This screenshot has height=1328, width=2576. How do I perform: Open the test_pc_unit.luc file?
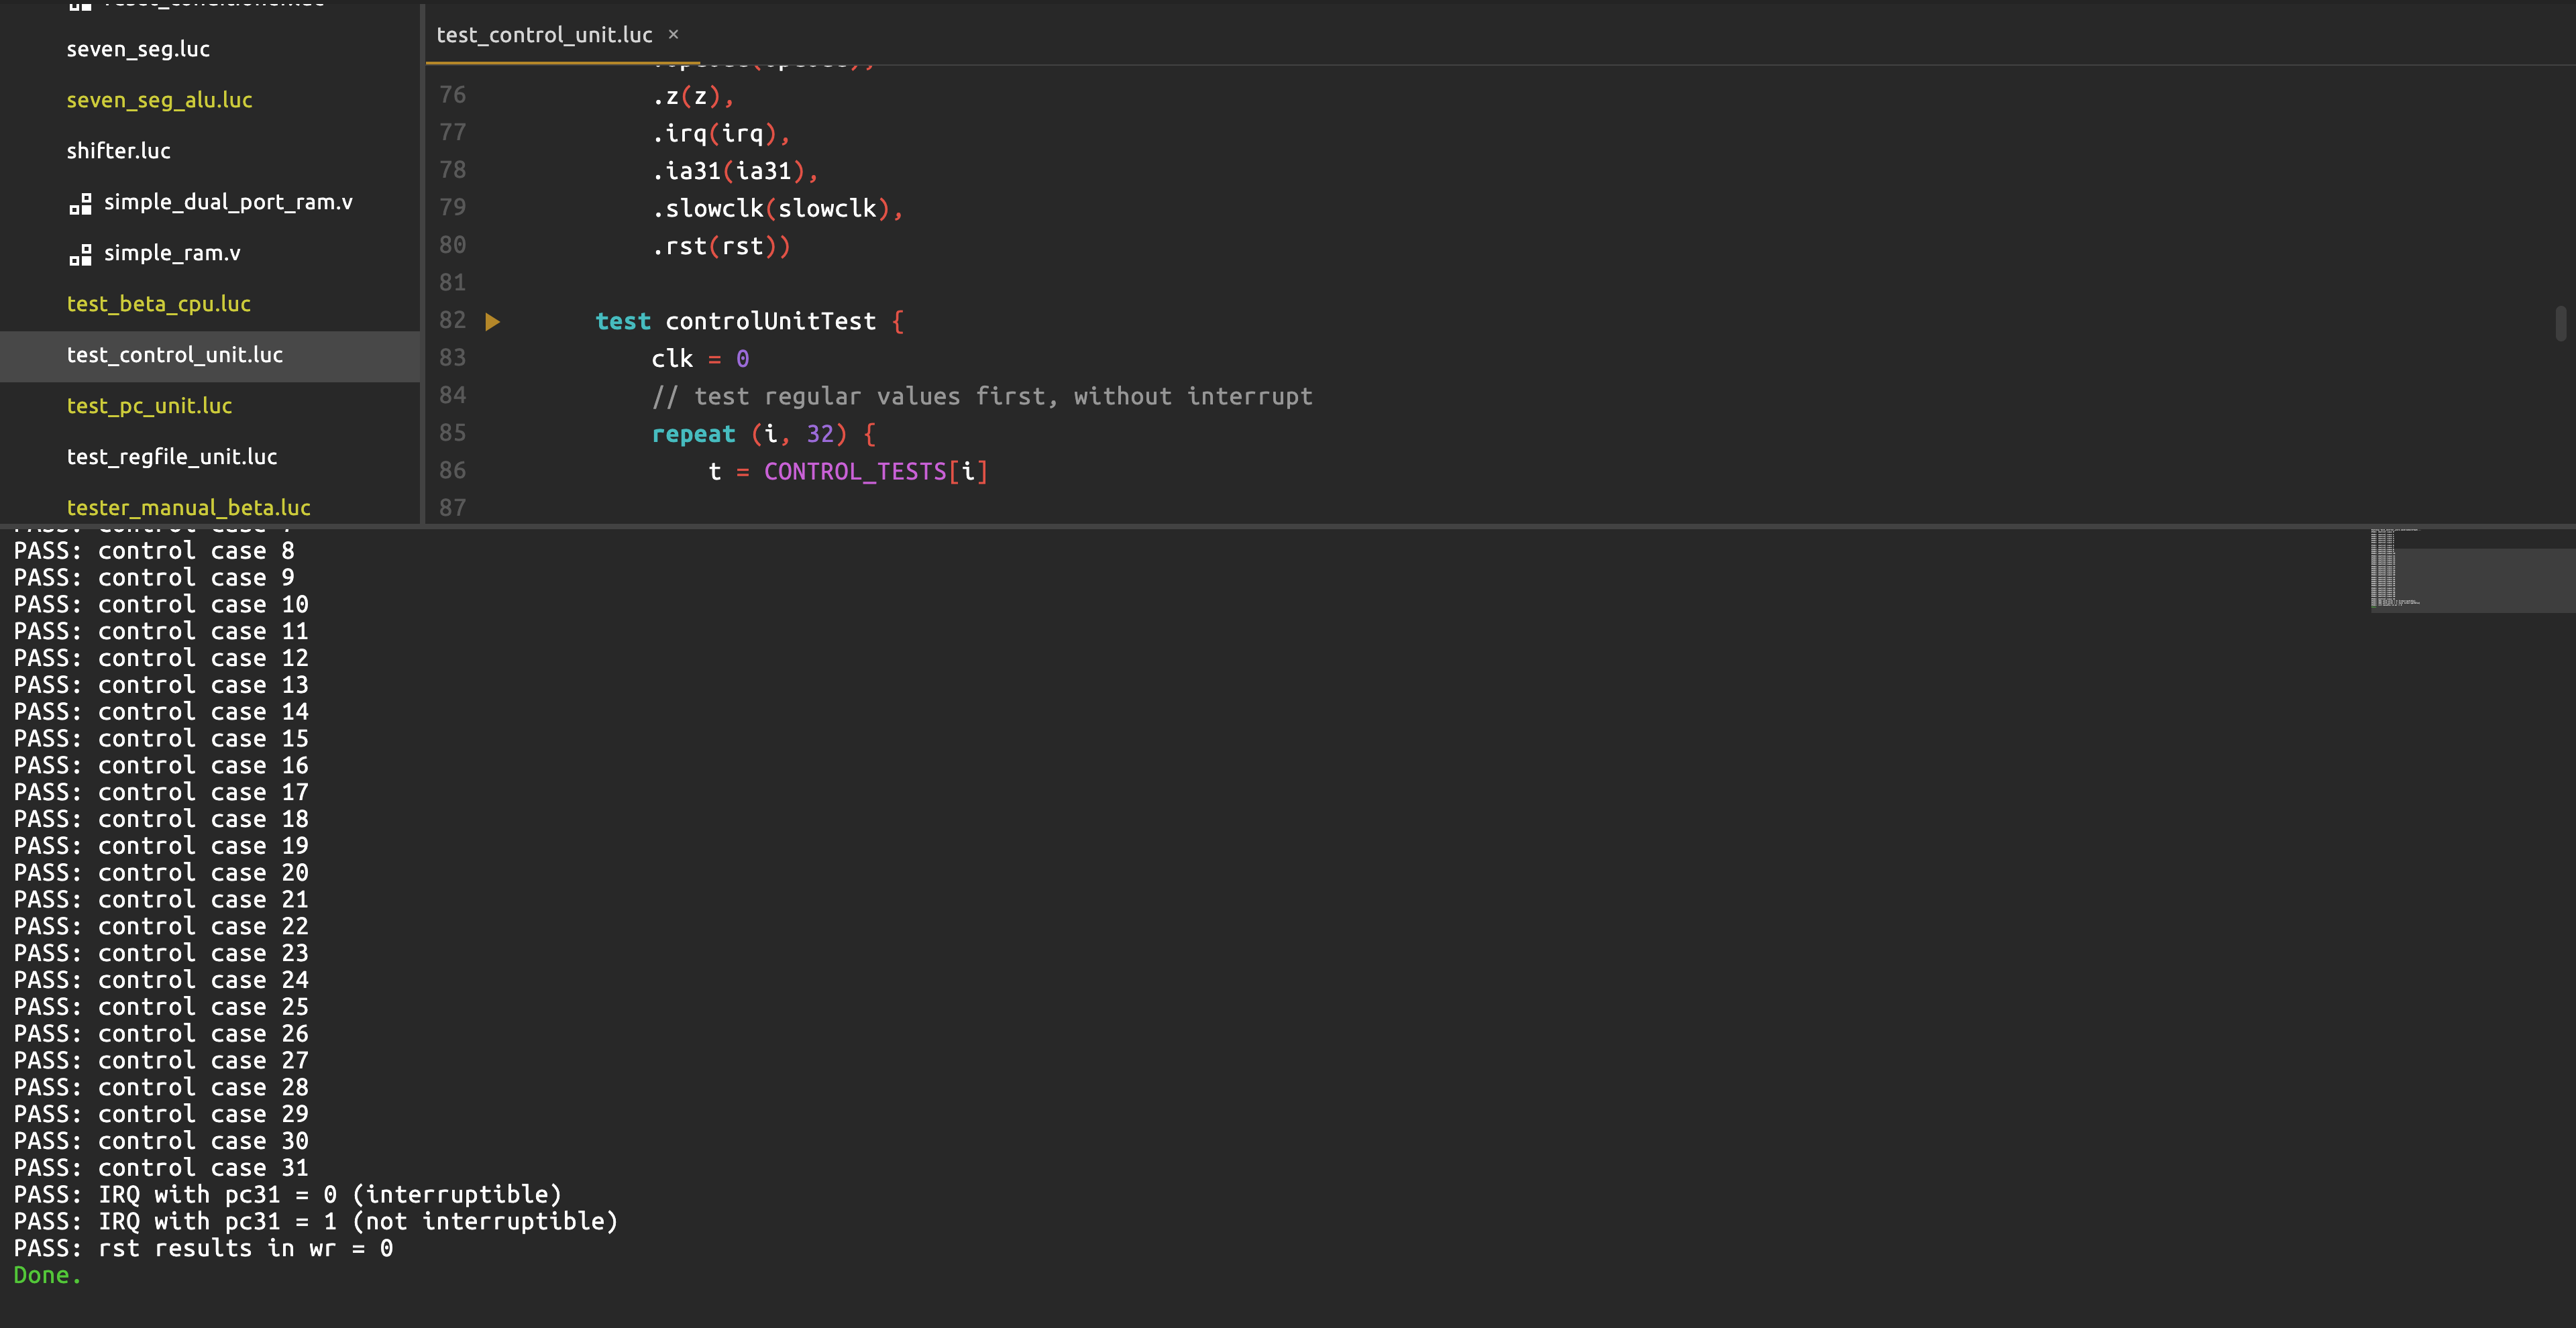tap(149, 406)
